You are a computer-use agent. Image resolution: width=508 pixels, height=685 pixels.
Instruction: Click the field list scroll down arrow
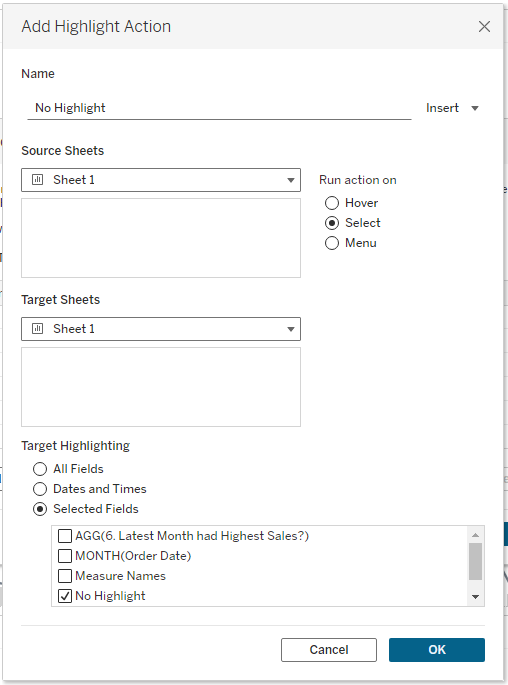[x=476, y=596]
